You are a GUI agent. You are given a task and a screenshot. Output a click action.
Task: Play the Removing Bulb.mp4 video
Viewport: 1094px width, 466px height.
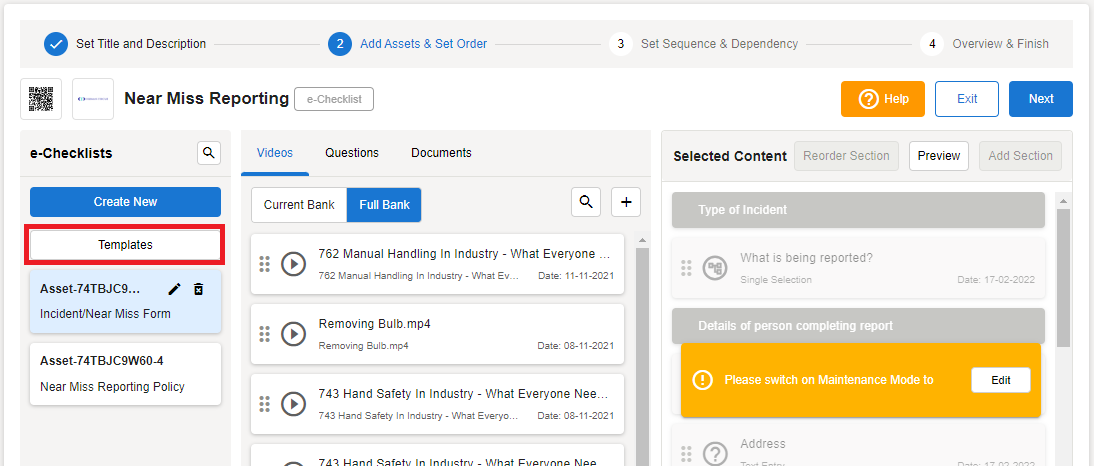click(x=293, y=334)
